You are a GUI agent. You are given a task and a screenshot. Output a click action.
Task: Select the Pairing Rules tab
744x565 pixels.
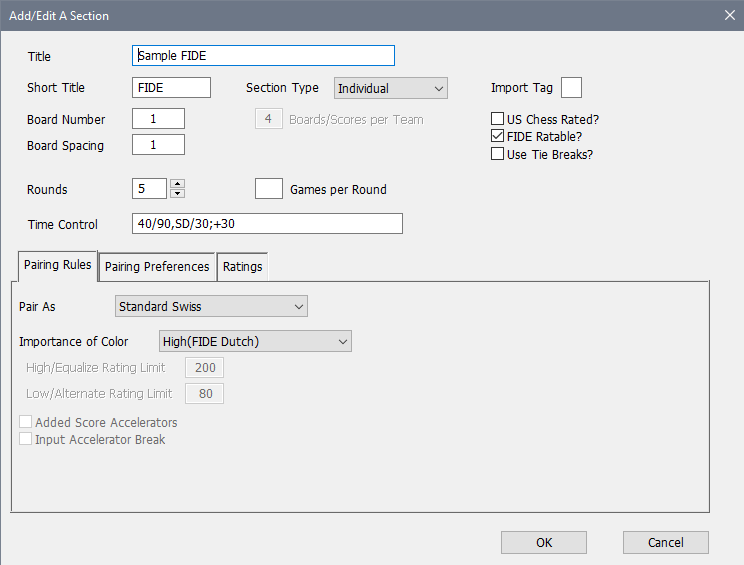(56, 265)
